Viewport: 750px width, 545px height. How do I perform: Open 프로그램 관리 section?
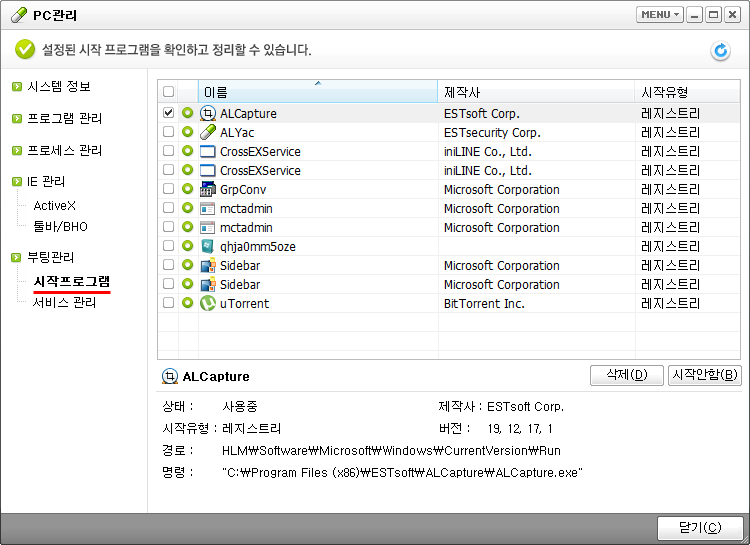pos(65,118)
